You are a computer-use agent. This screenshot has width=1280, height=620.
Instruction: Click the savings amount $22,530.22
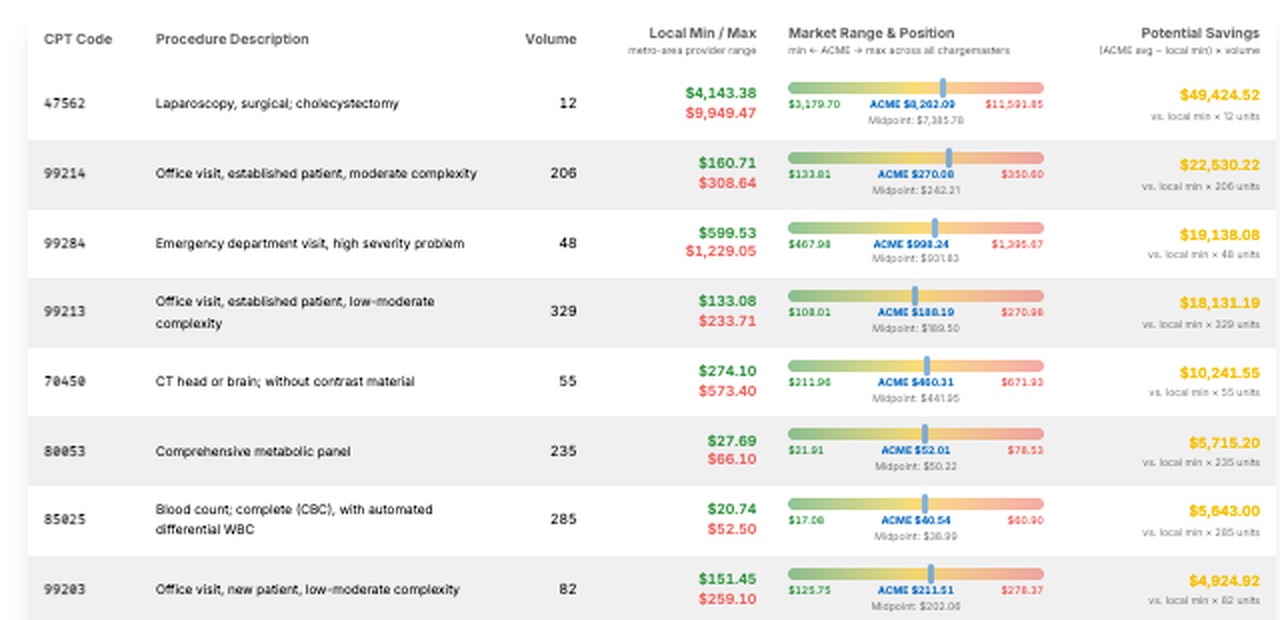tap(1220, 165)
